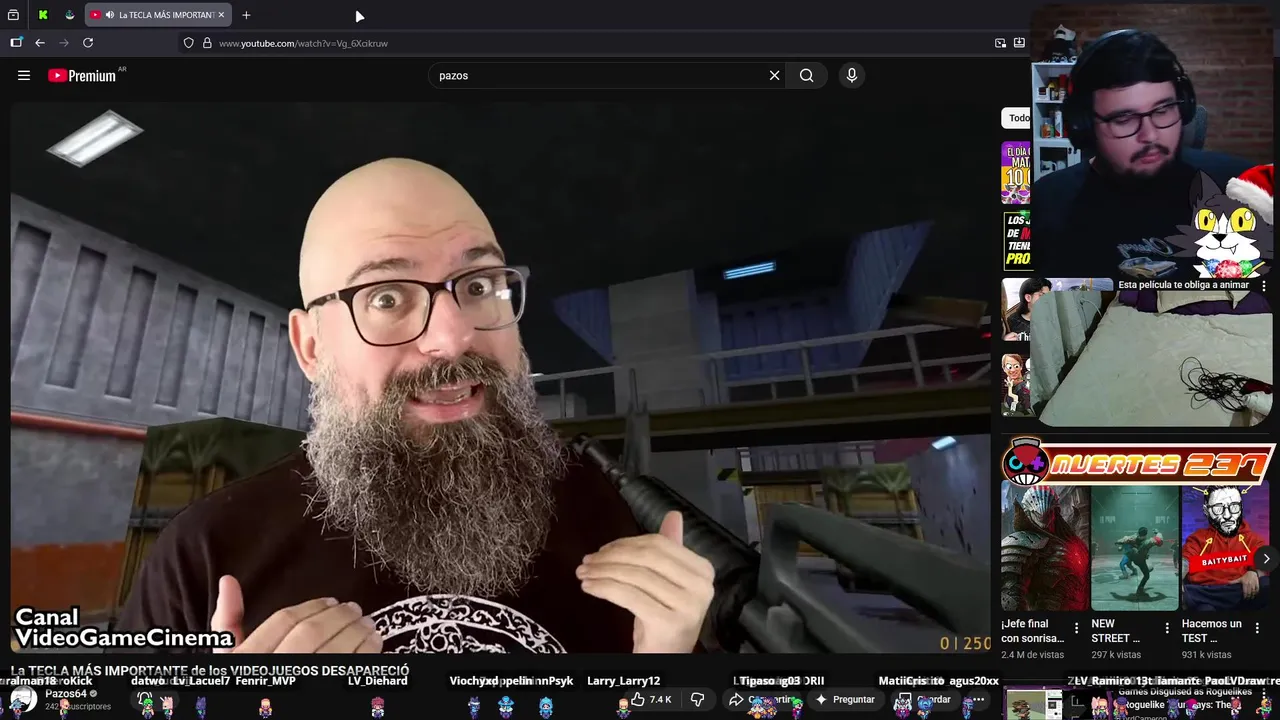Show next shorts with the right chevron
This screenshot has width=1280, height=720.
pos(1266,559)
